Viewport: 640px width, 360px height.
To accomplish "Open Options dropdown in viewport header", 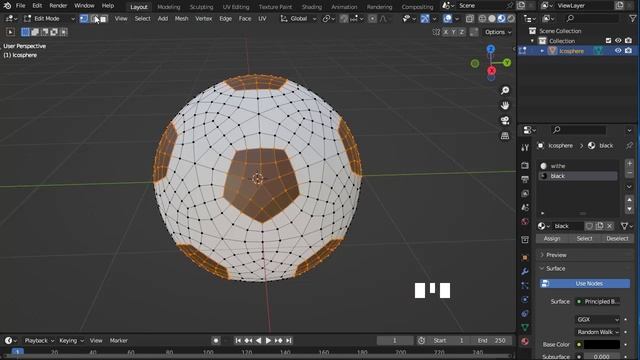I will 497,32.
